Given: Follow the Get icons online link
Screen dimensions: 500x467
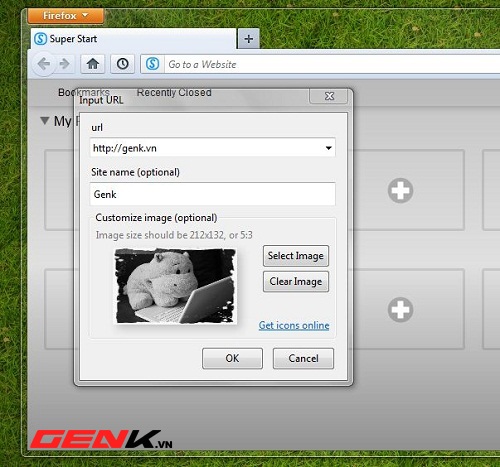Looking at the screenshot, I should coord(294,325).
